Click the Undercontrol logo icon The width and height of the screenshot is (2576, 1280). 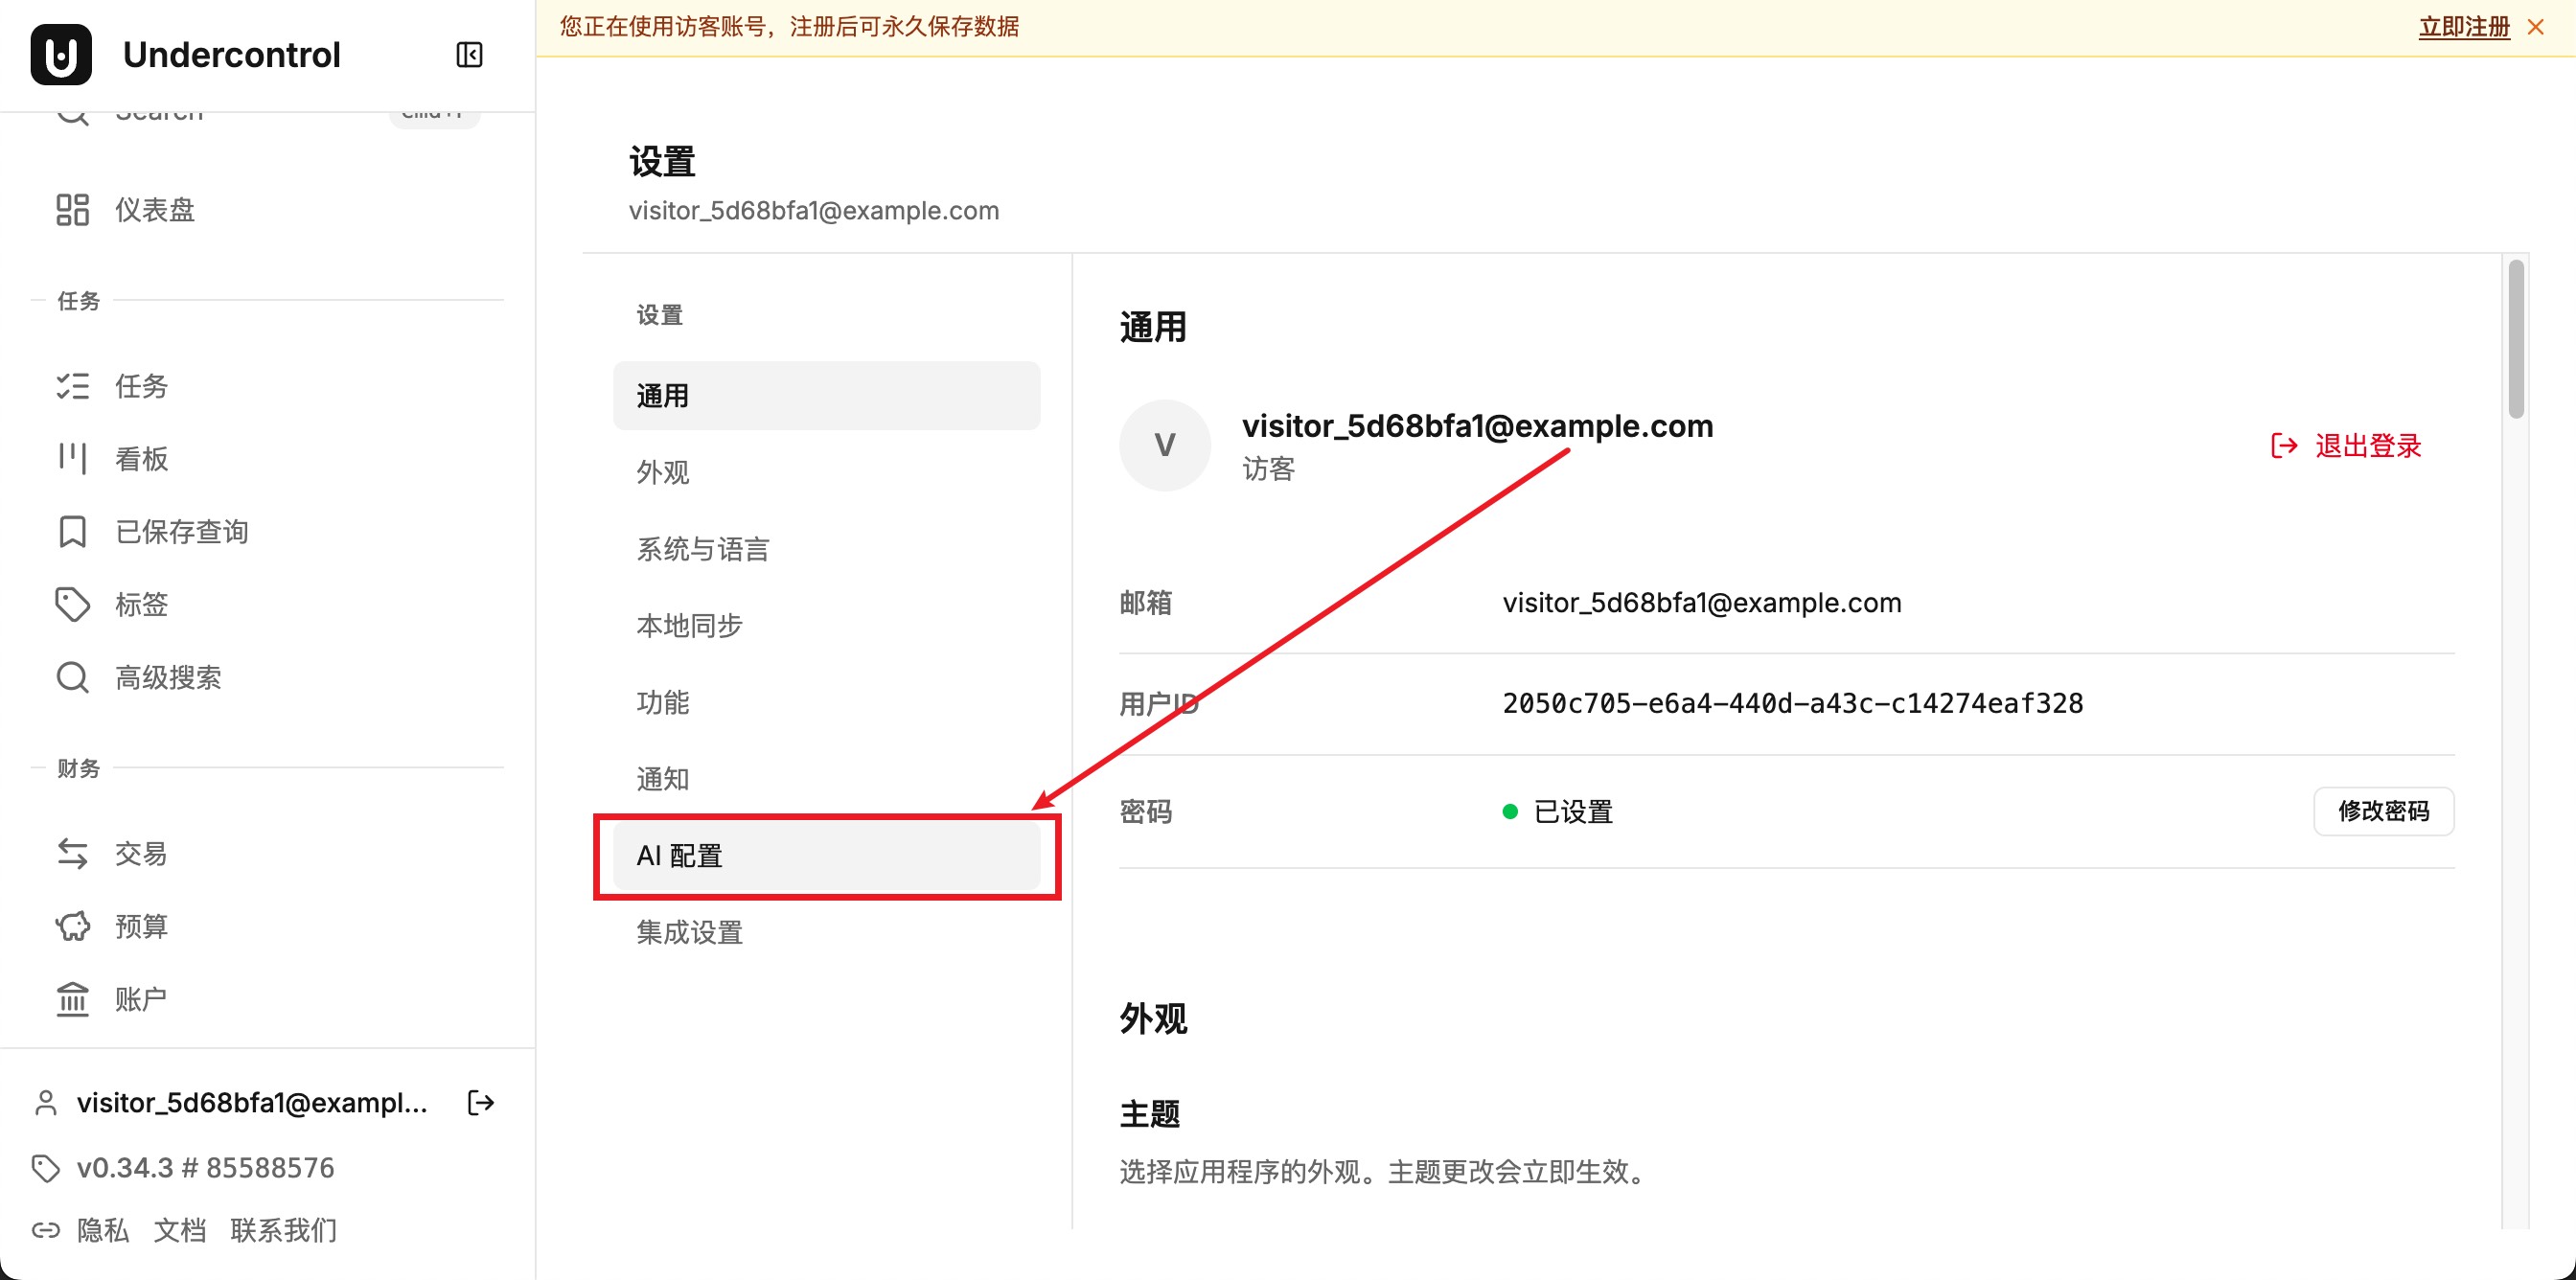pos(61,55)
